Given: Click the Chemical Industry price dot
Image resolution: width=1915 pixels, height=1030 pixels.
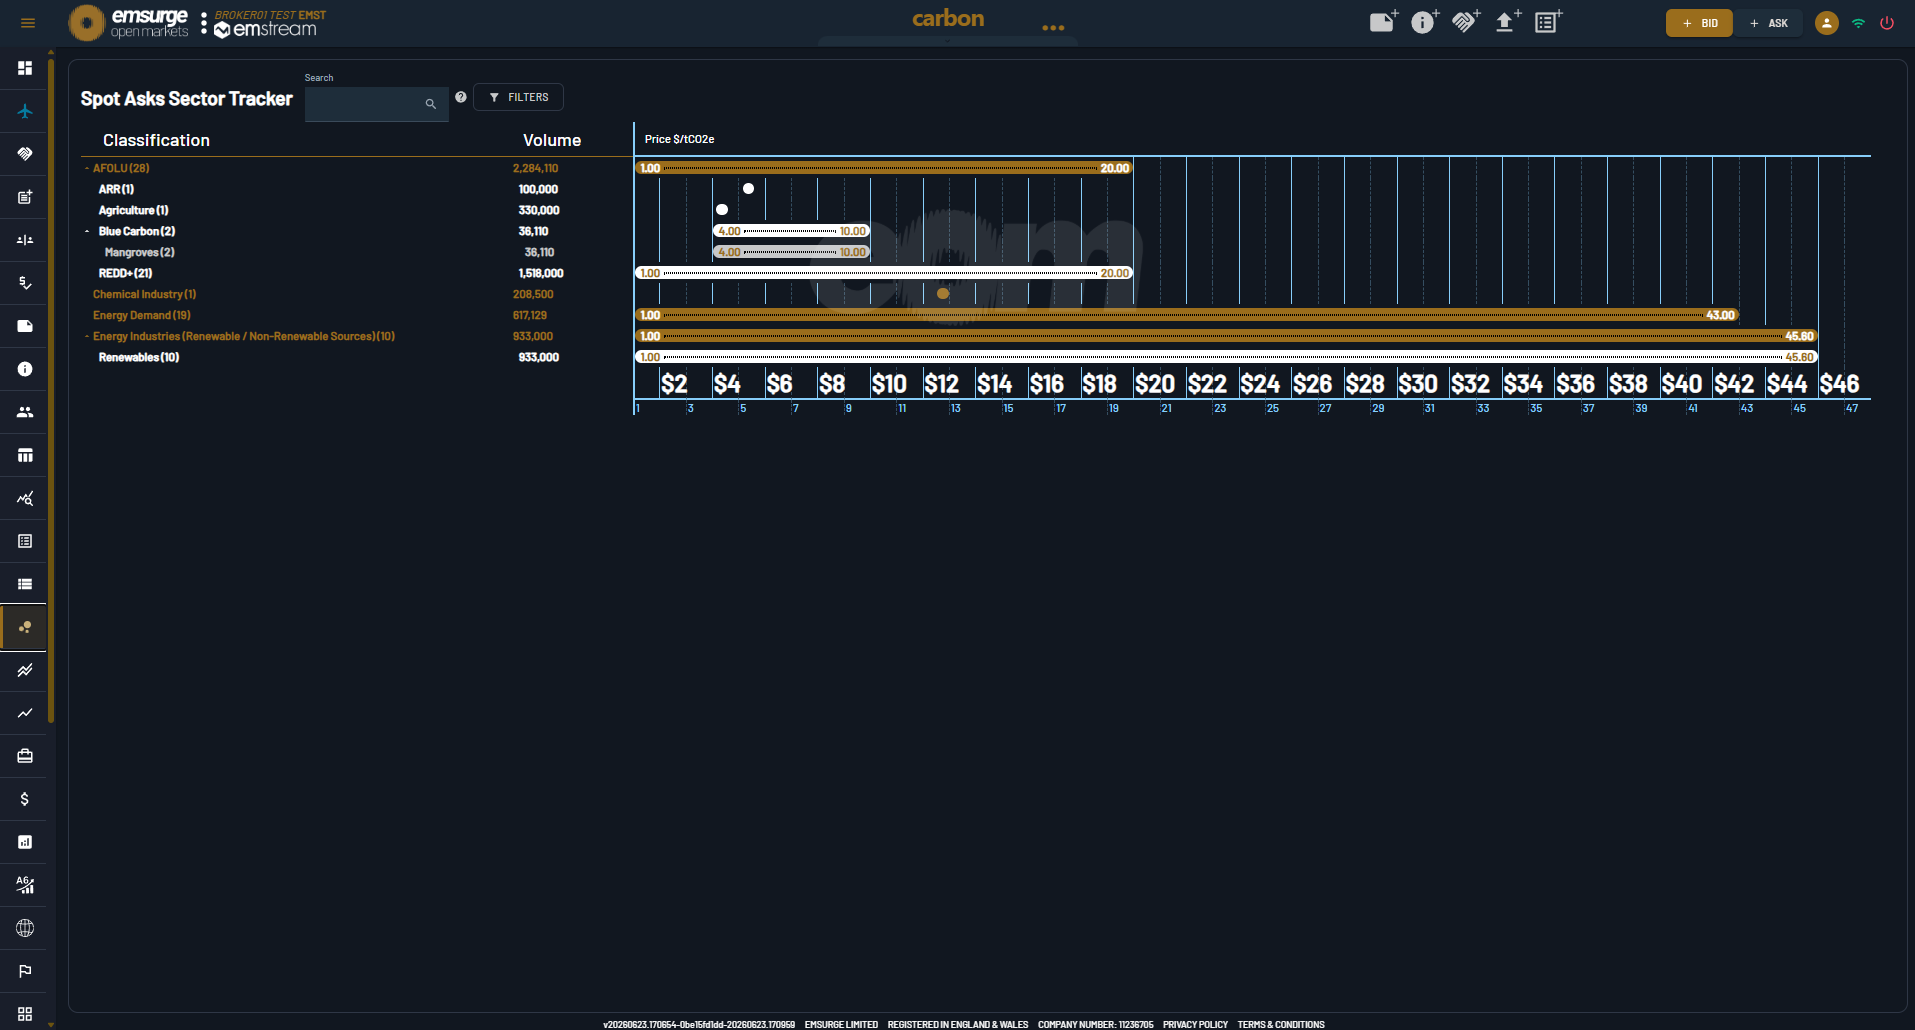Looking at the screenshot, I should (943, 294).
